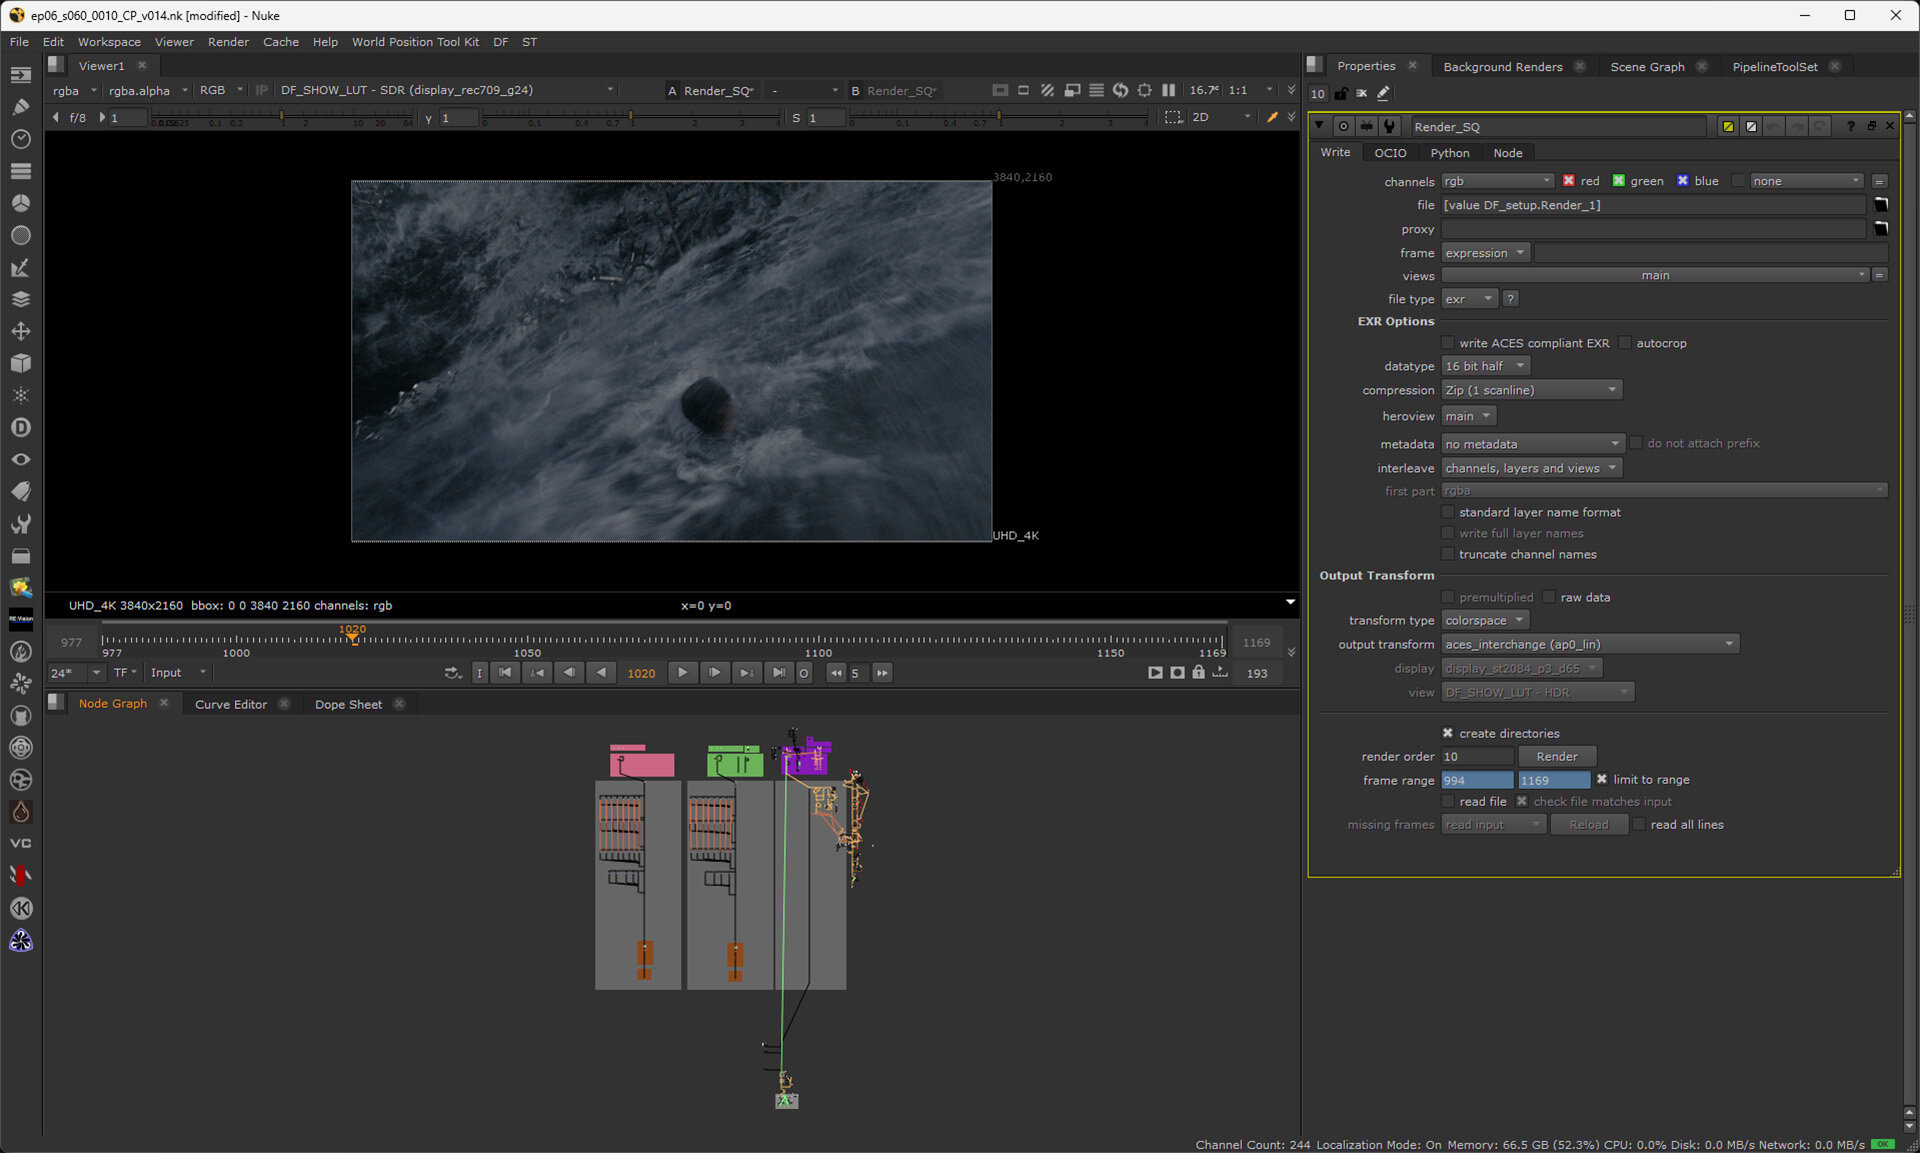Disable the limit to range checkbox

click(1602, 779)
